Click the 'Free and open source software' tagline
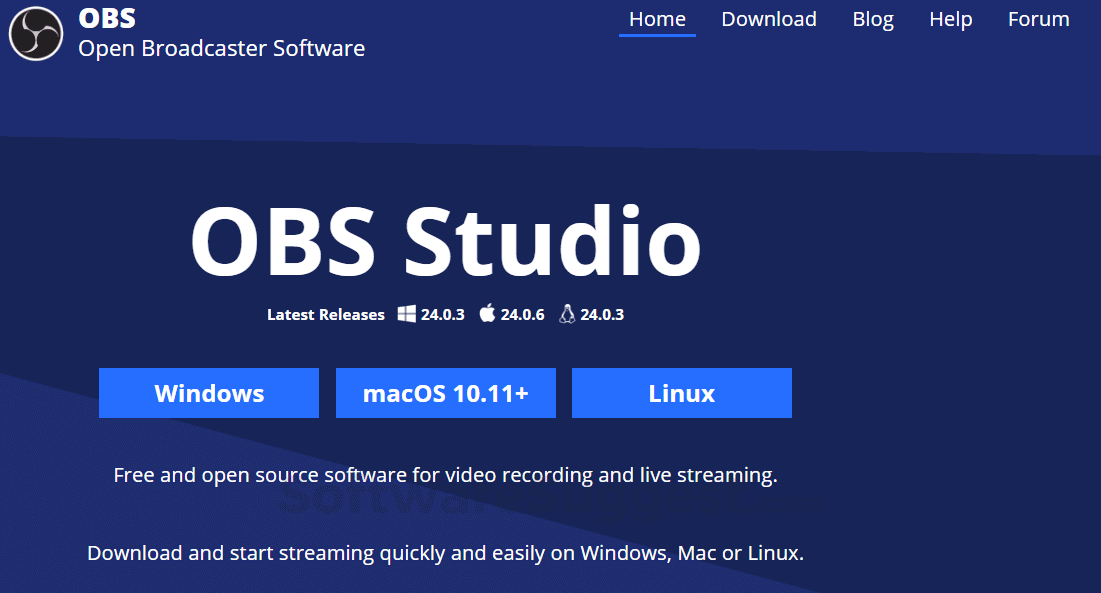The width and height of the screenshot is (1101, 593). pyautogui.click(x=446, y=475)
